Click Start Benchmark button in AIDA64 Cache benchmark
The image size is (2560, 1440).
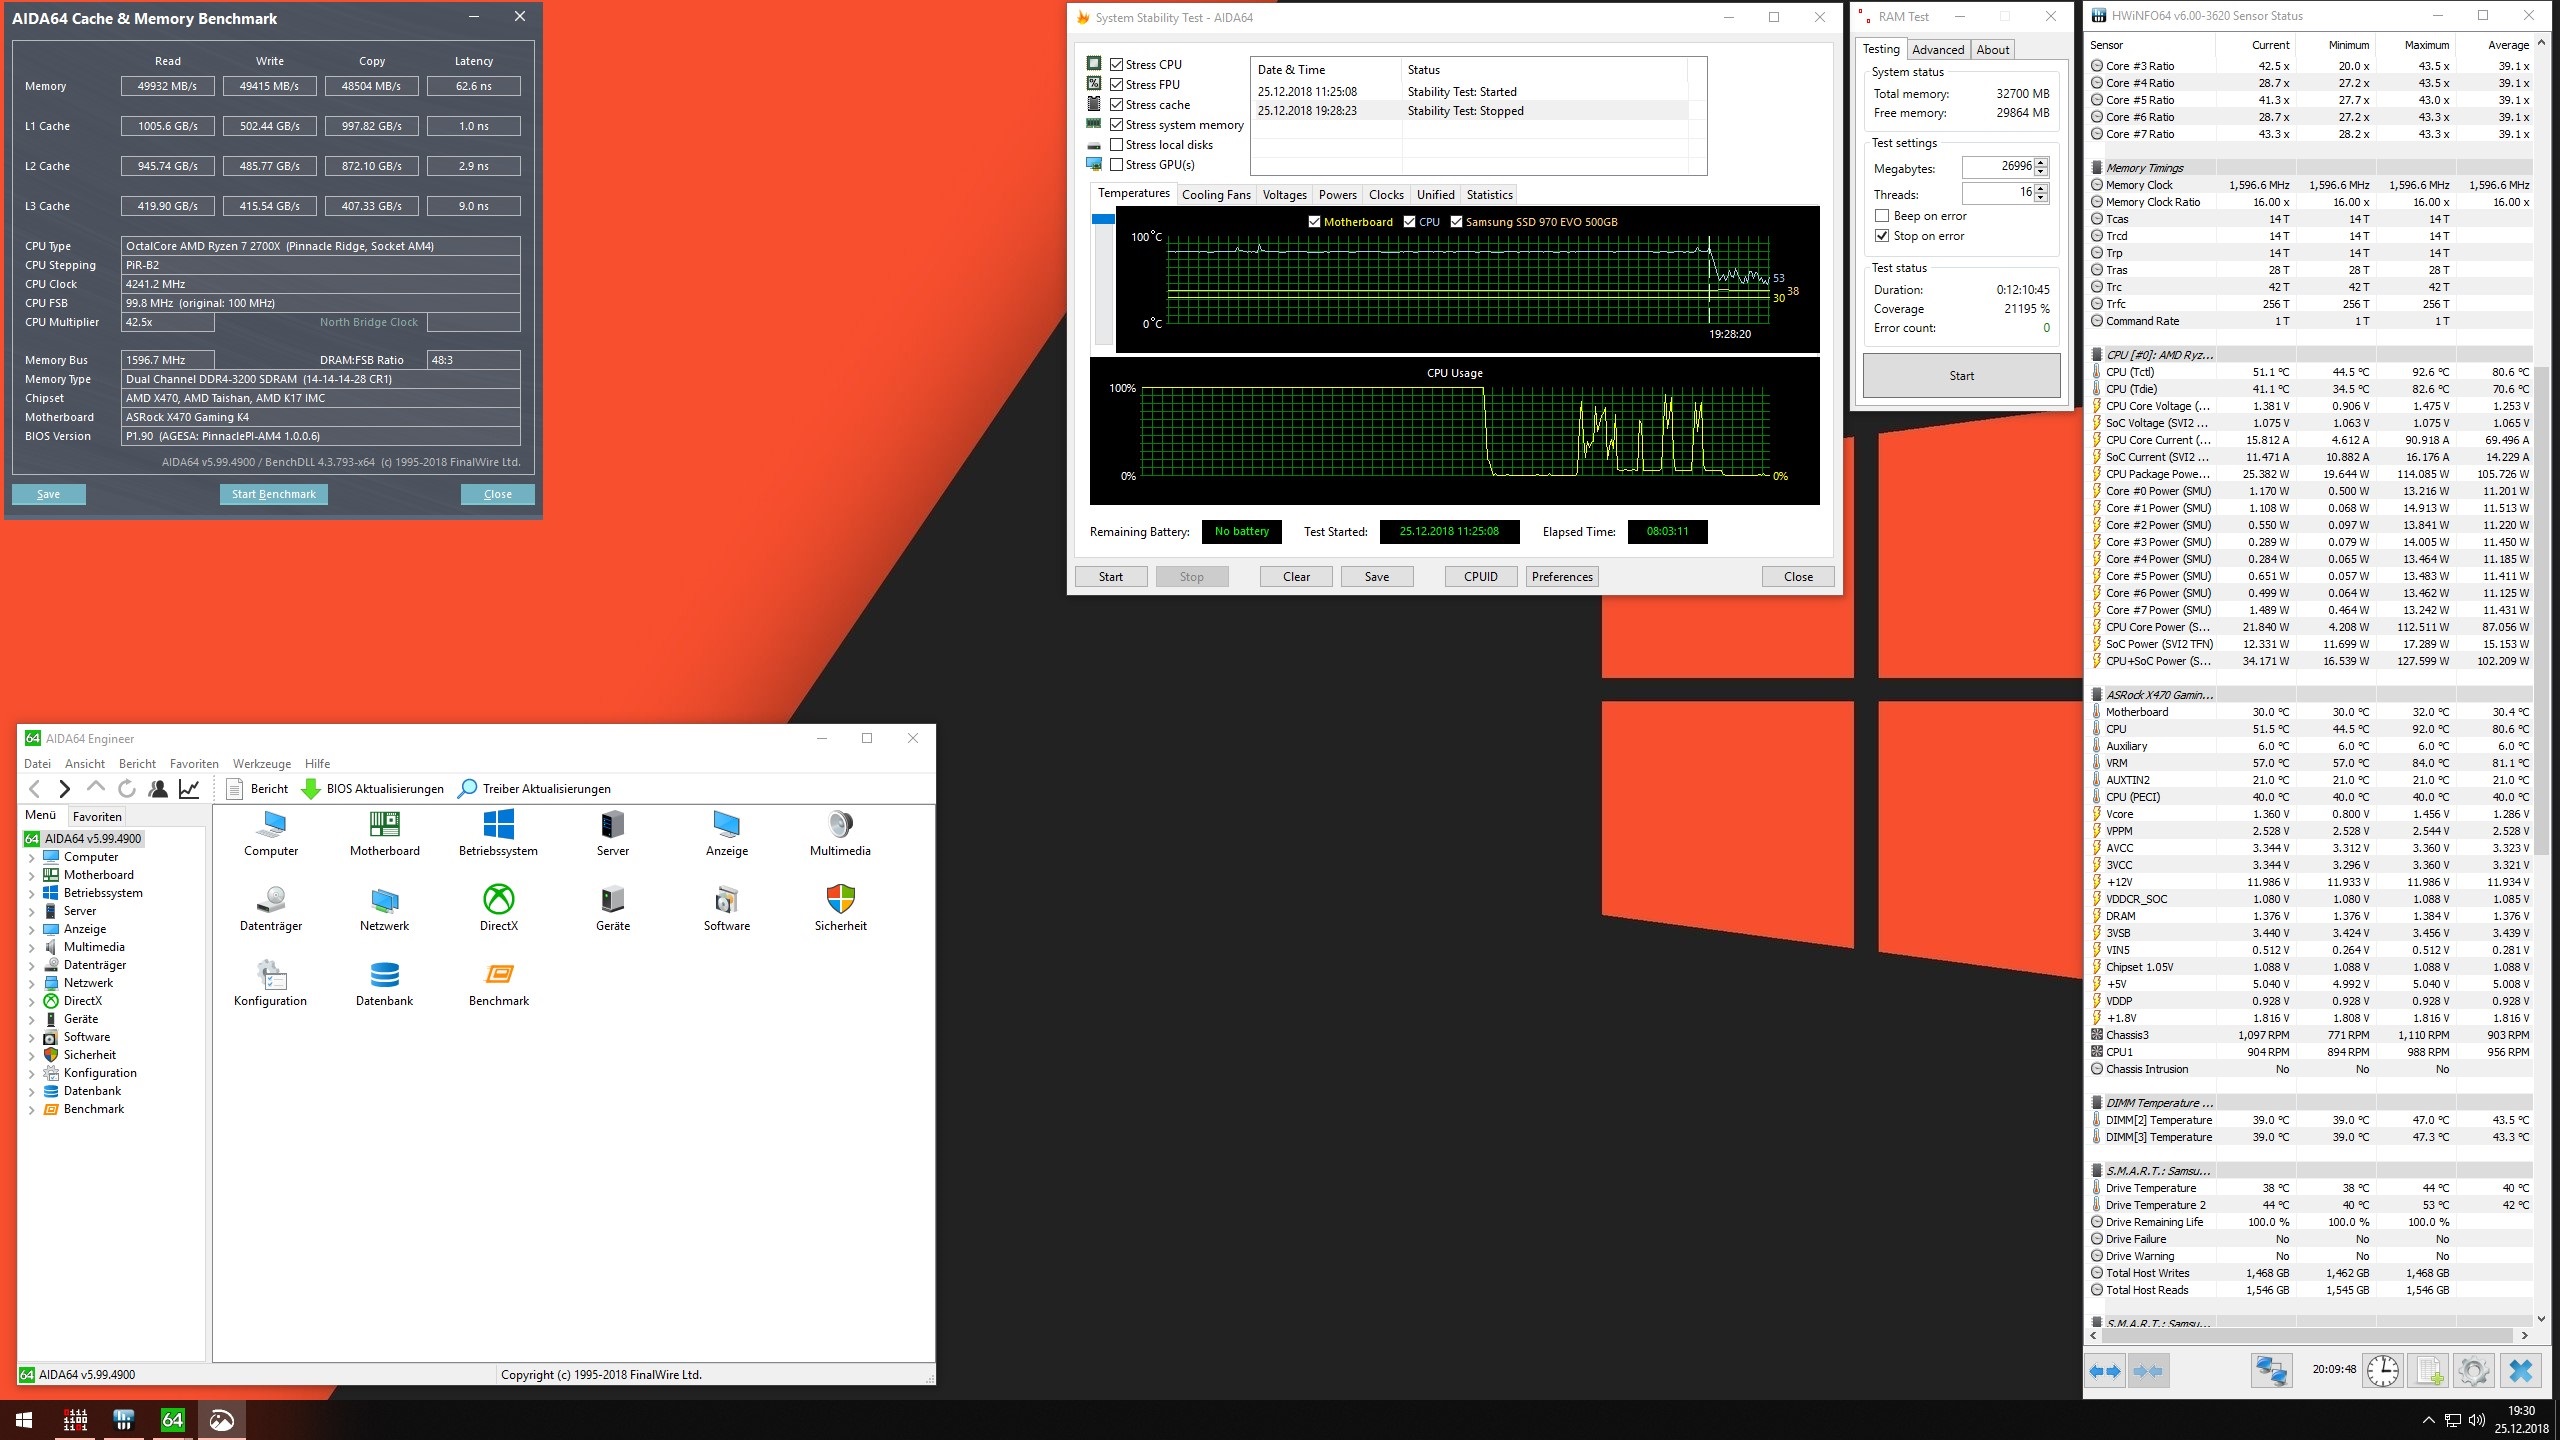[x=273, y=494]
